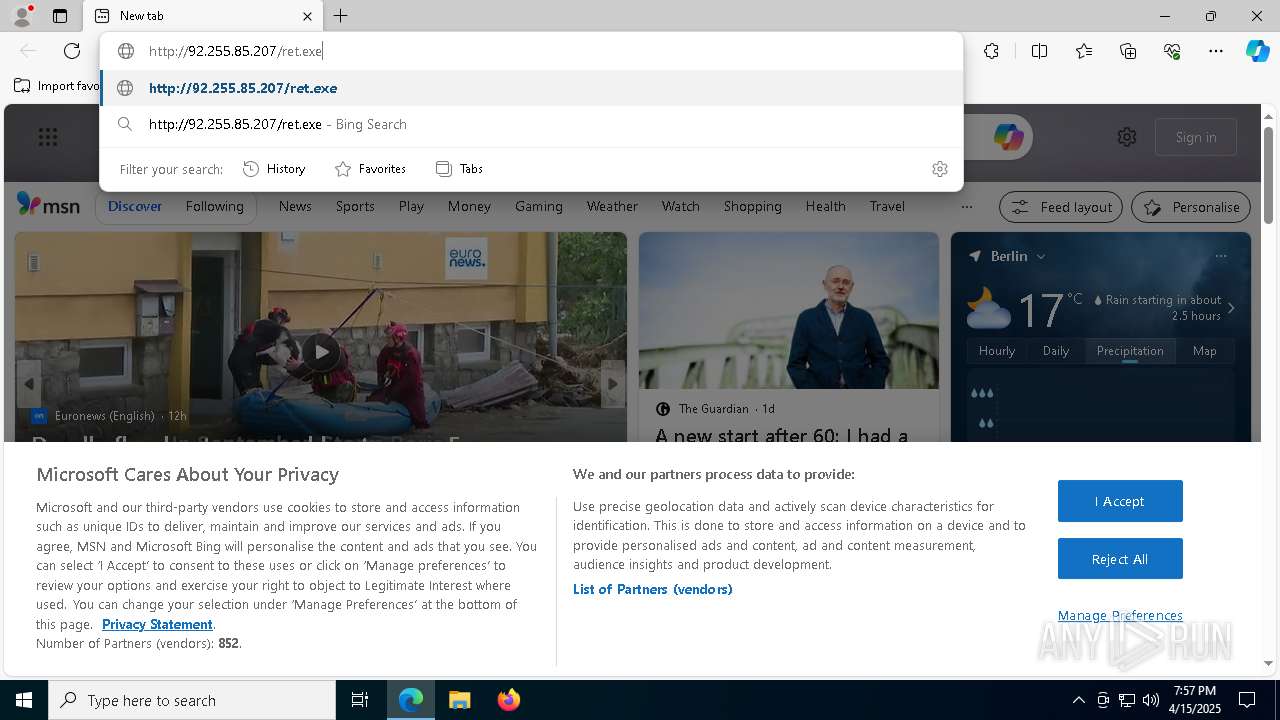
Task: Open the notifications center icon
Action: pos(1248,700)
